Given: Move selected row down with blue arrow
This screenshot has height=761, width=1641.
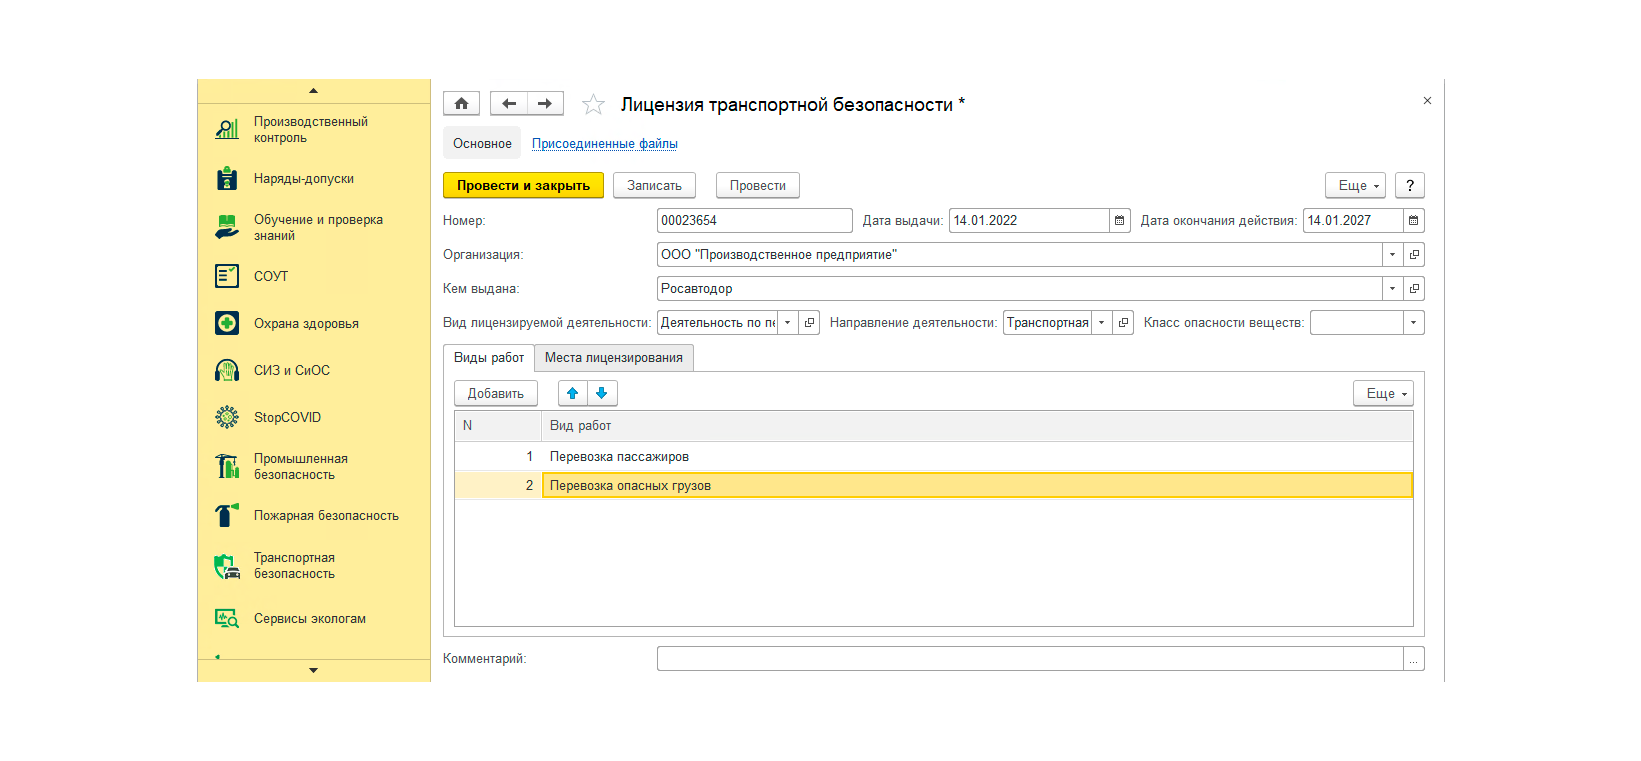Looking at the screenshot, I should [602, 394].
